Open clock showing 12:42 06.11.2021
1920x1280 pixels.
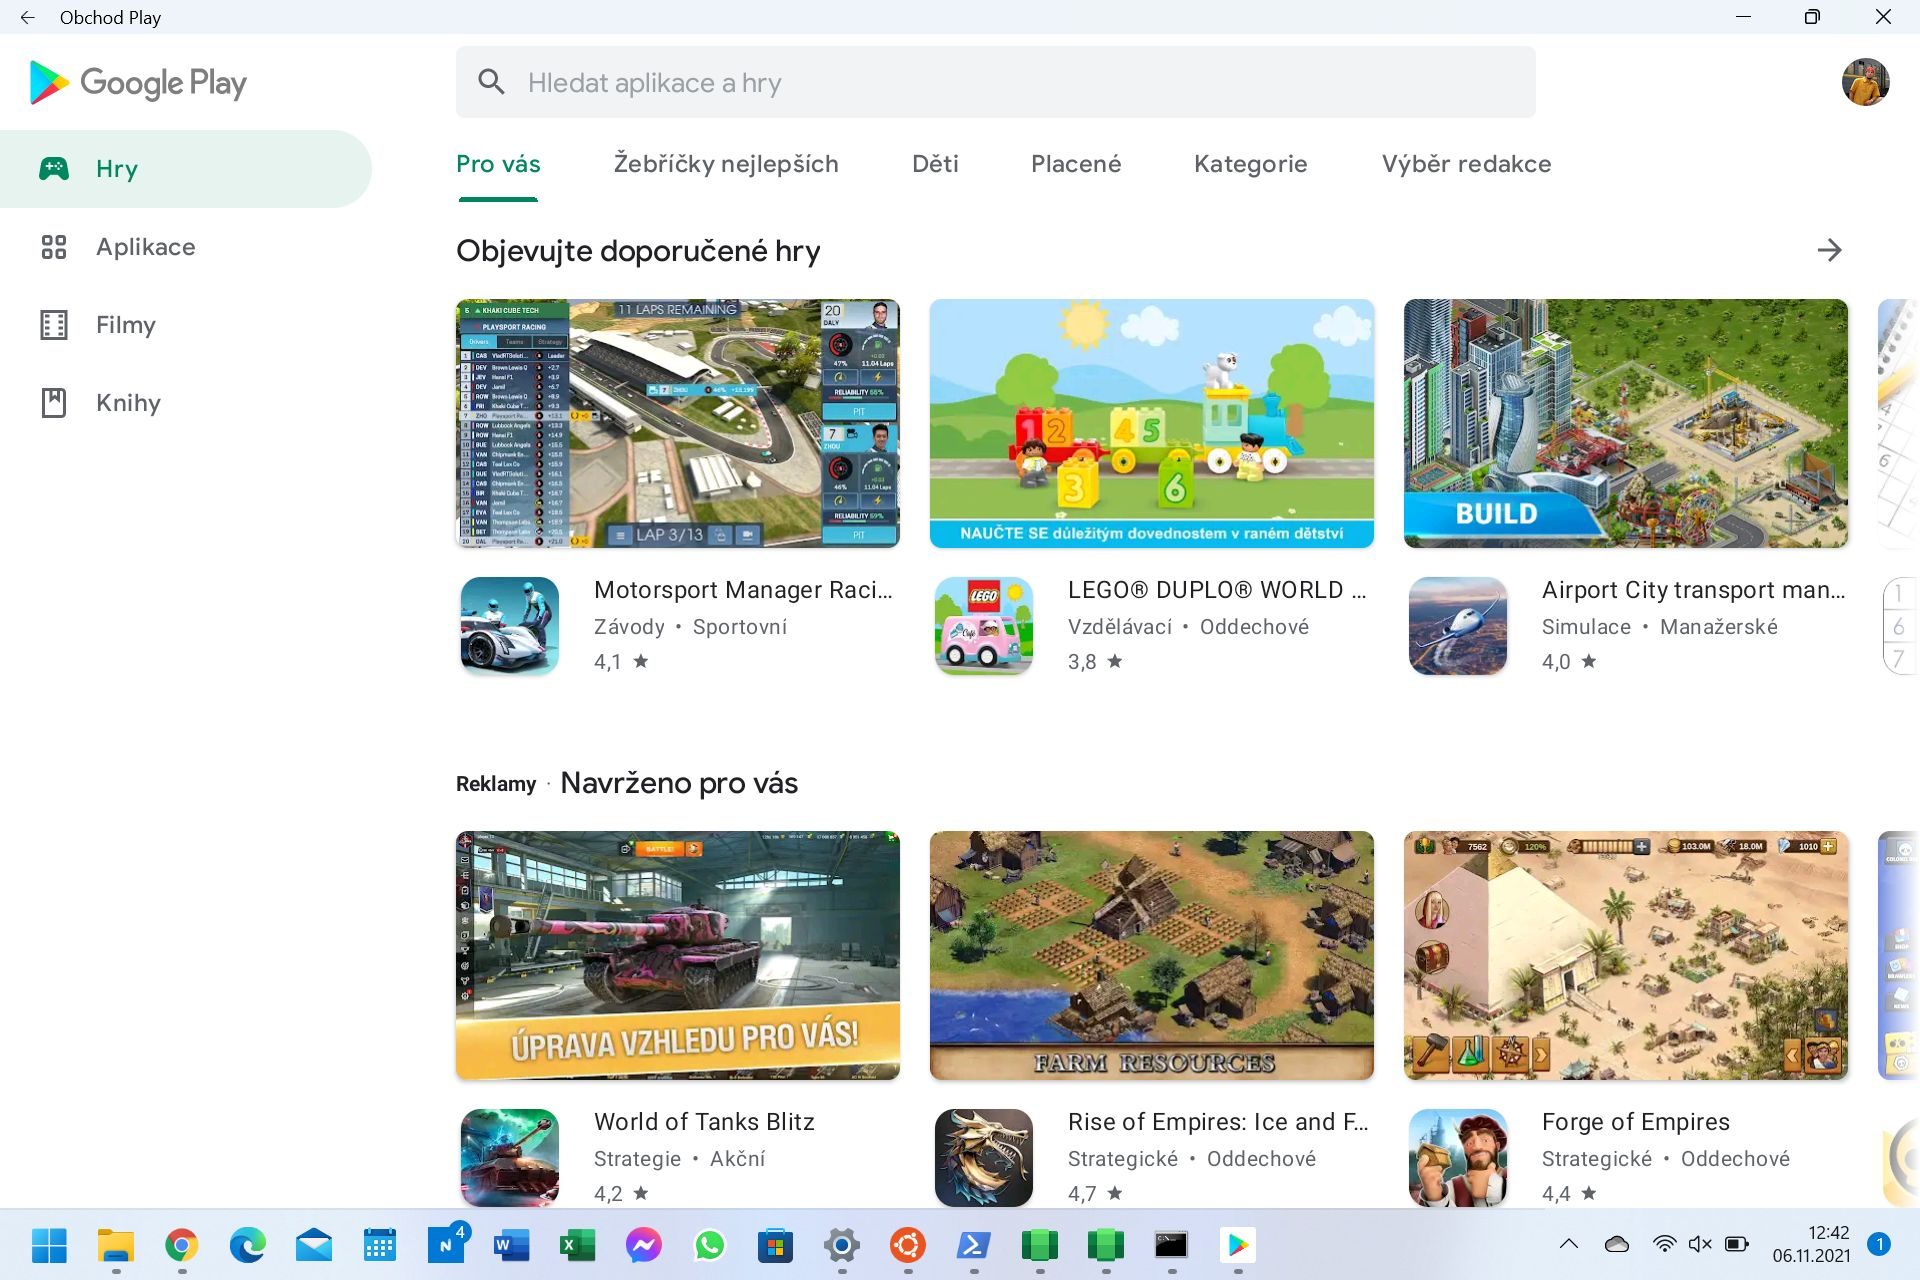click(x=1811, y=1244)
